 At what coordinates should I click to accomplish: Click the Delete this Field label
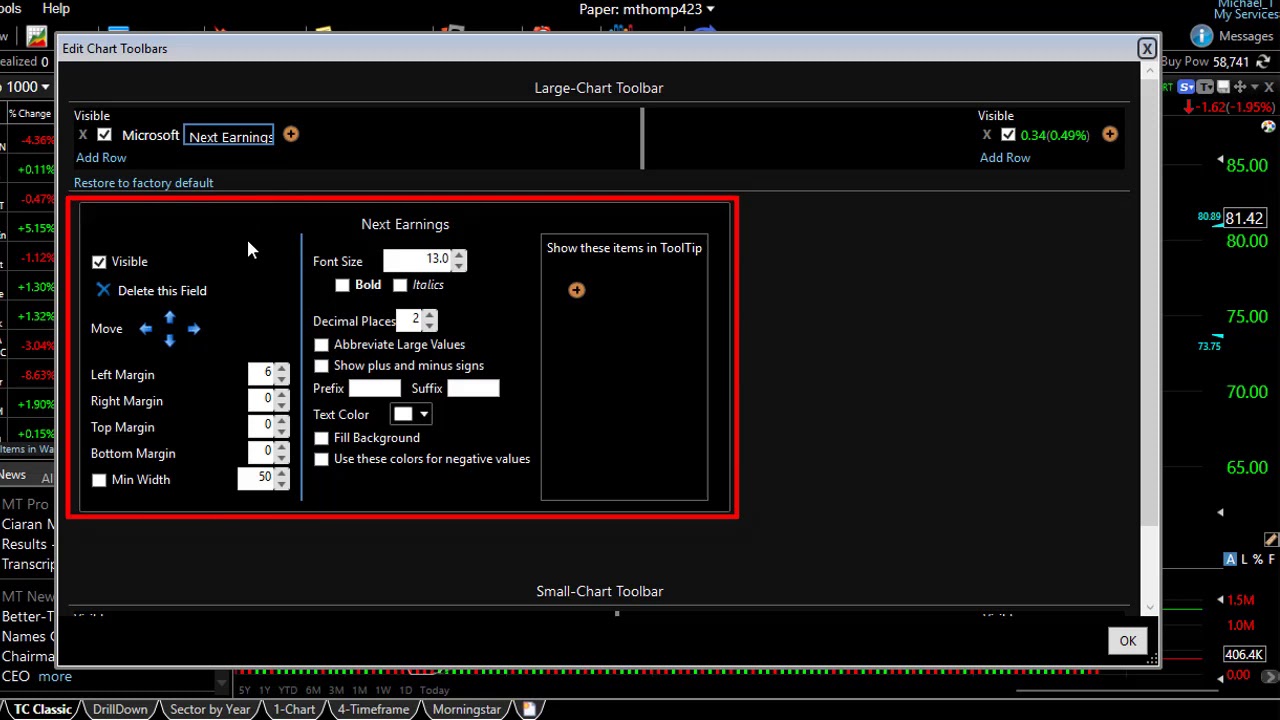pyautogui.click(x=162, y=291)
